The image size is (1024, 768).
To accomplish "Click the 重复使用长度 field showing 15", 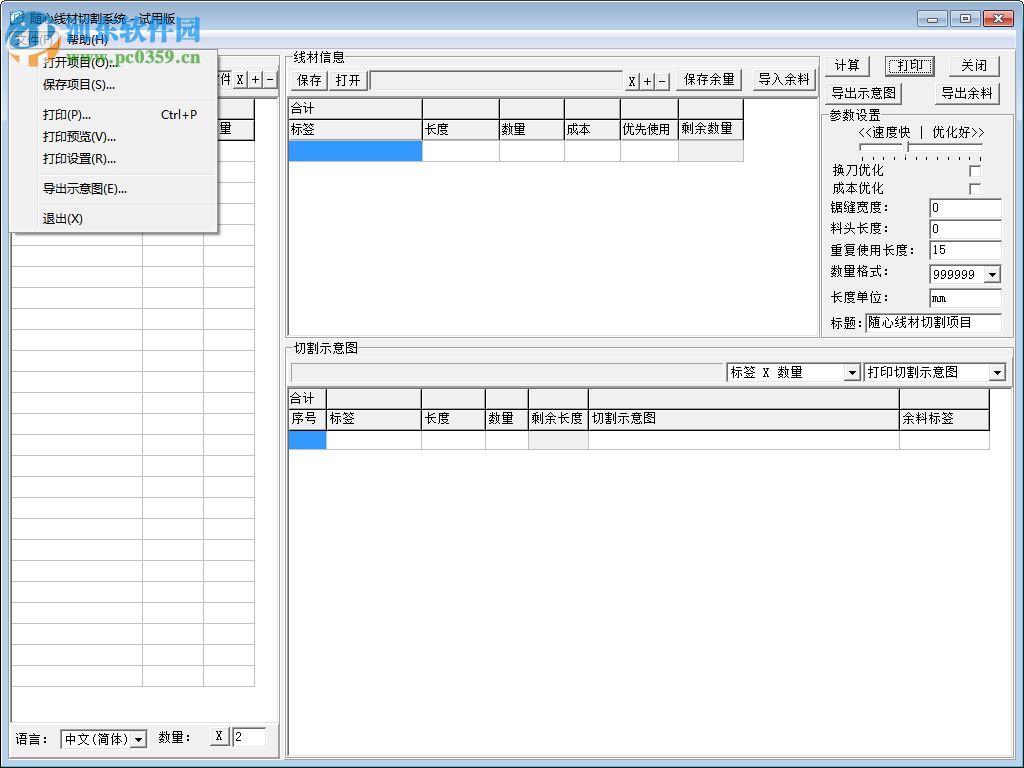I will pos(965,250).
